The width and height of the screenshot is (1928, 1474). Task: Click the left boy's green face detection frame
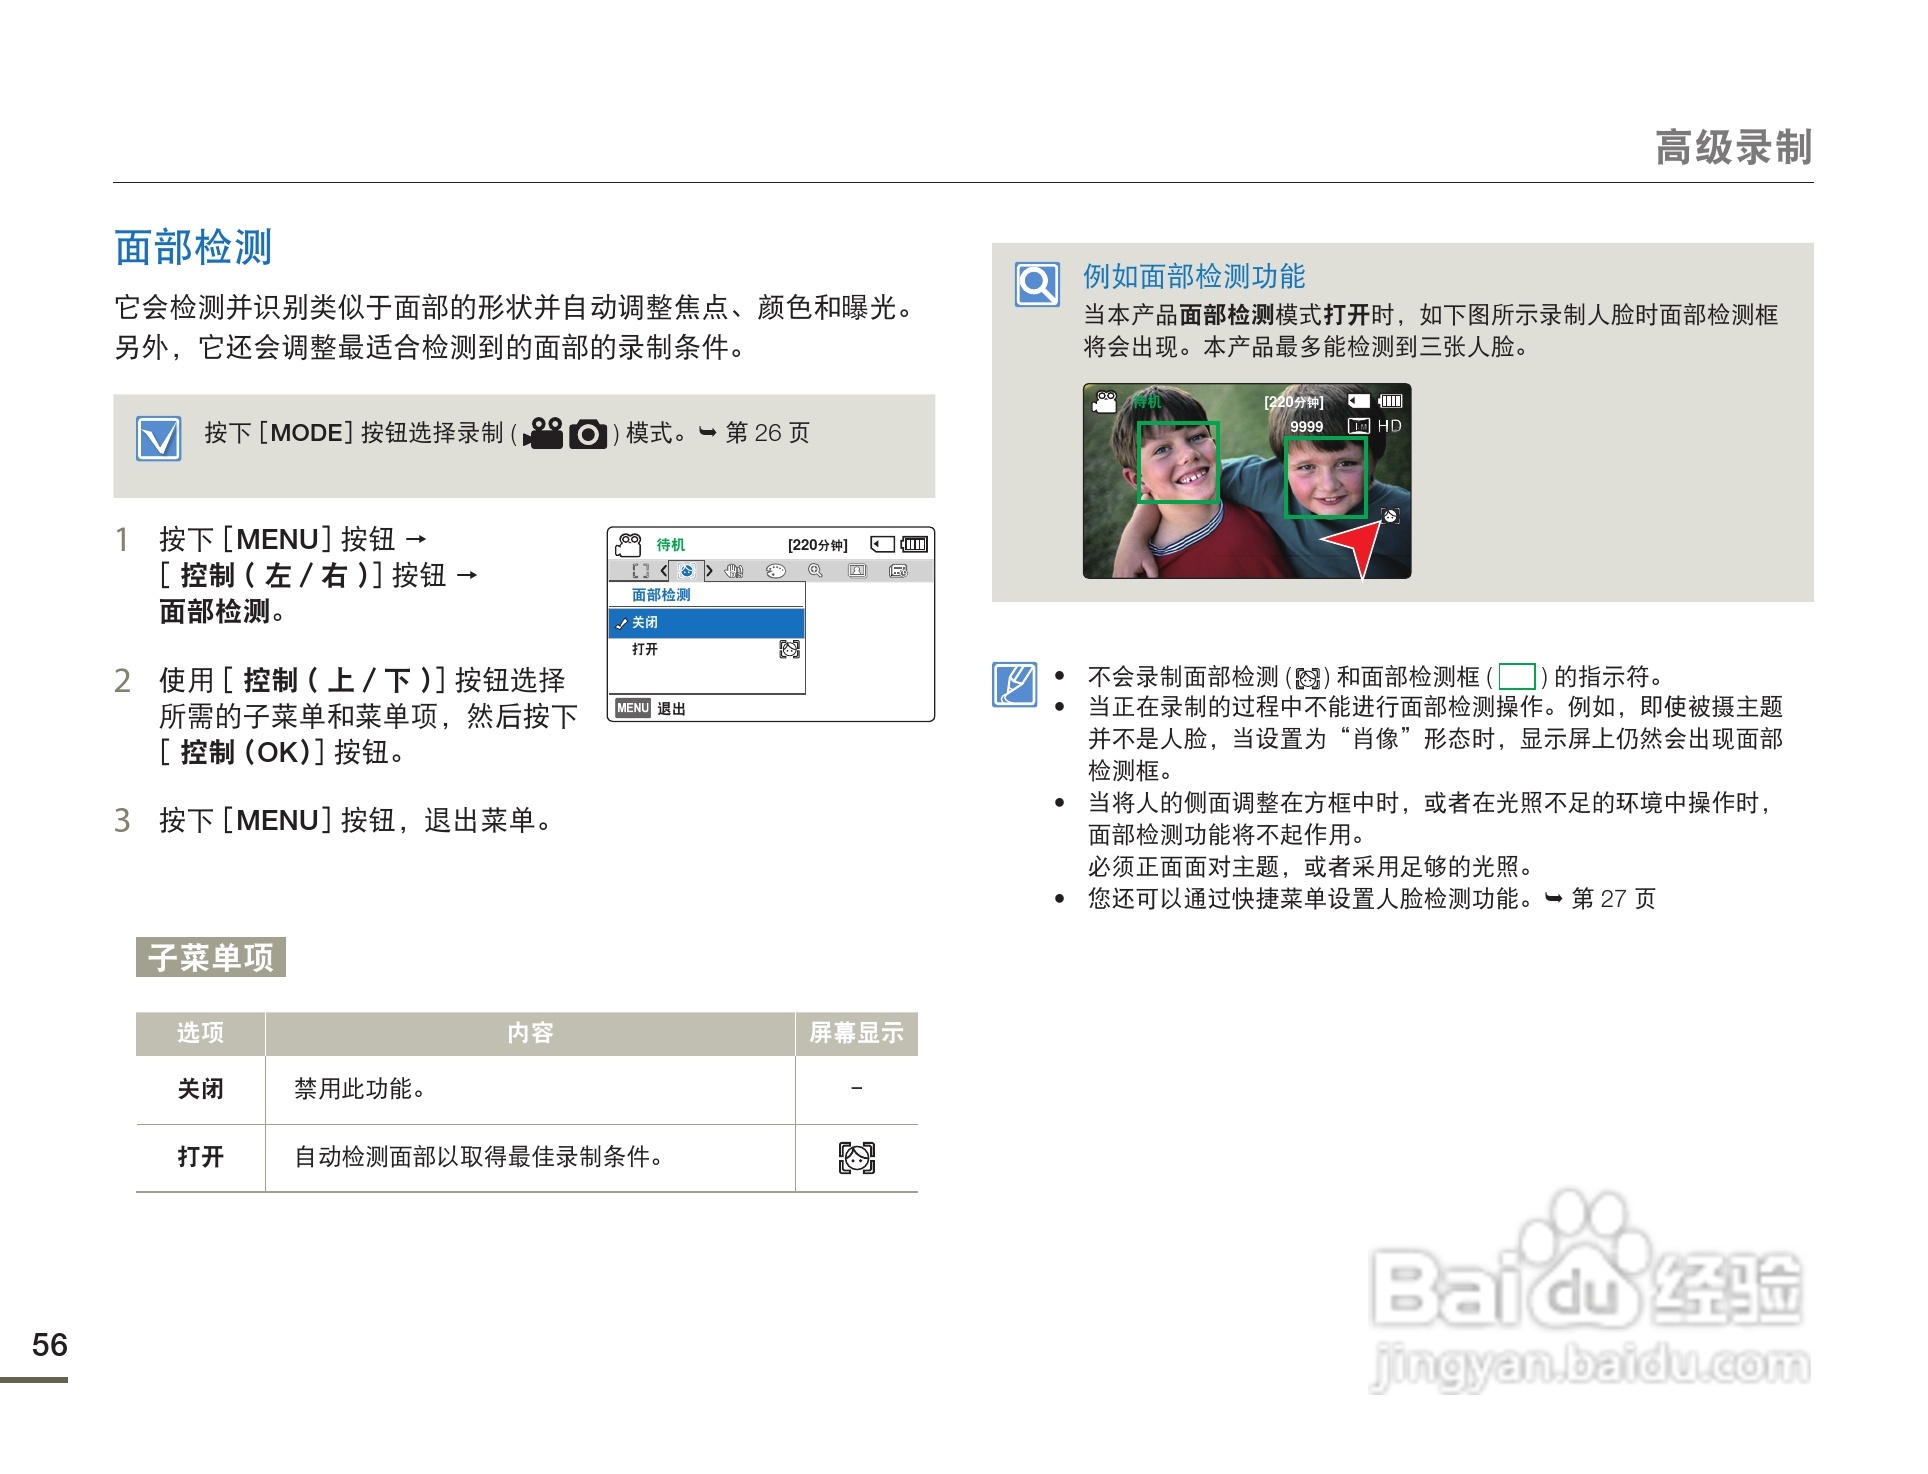pyautogui.click(x=1178, y=462)
